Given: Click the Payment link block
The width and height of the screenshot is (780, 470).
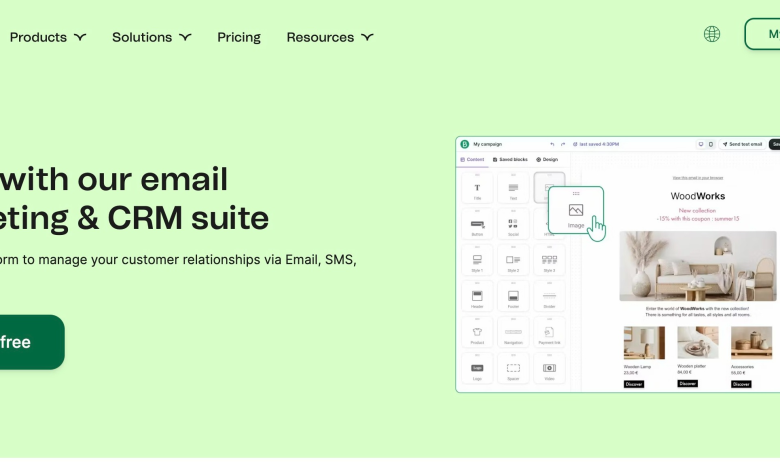Looking at the screenshot, I should tap(549, 333).
